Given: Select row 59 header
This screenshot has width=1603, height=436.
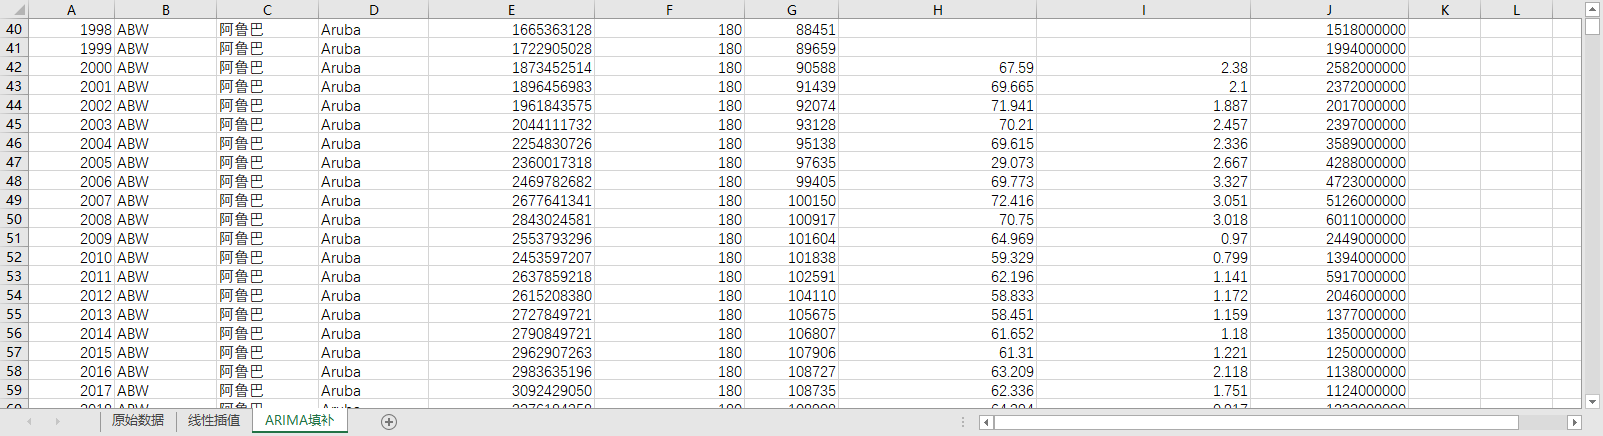Looking at the screenshot, I should click(x=14, y=391).
